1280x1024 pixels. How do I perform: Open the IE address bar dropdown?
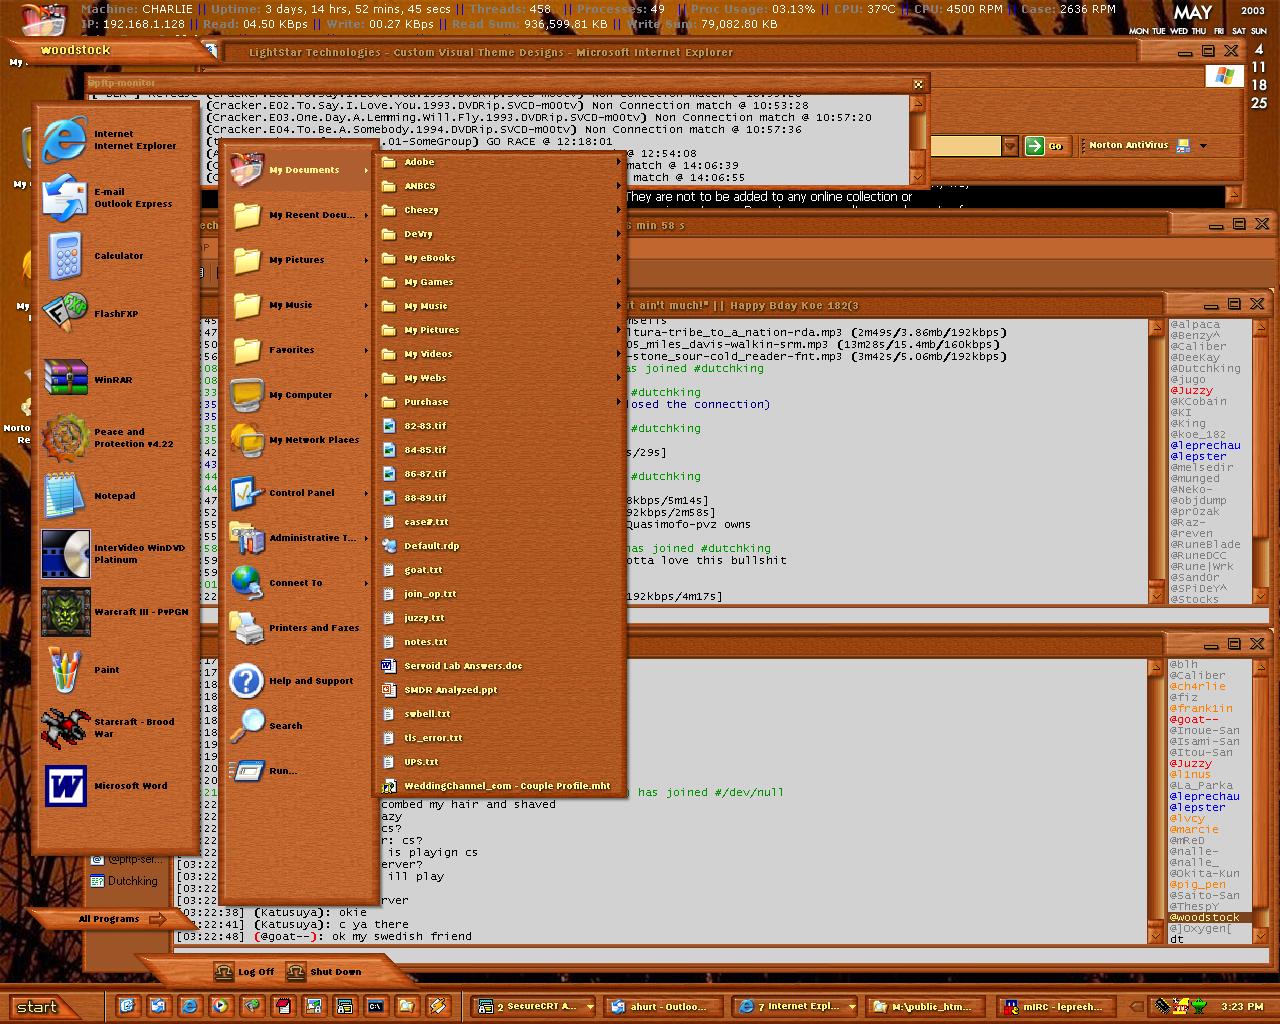pyautogui.click(x=1010, y=146)
